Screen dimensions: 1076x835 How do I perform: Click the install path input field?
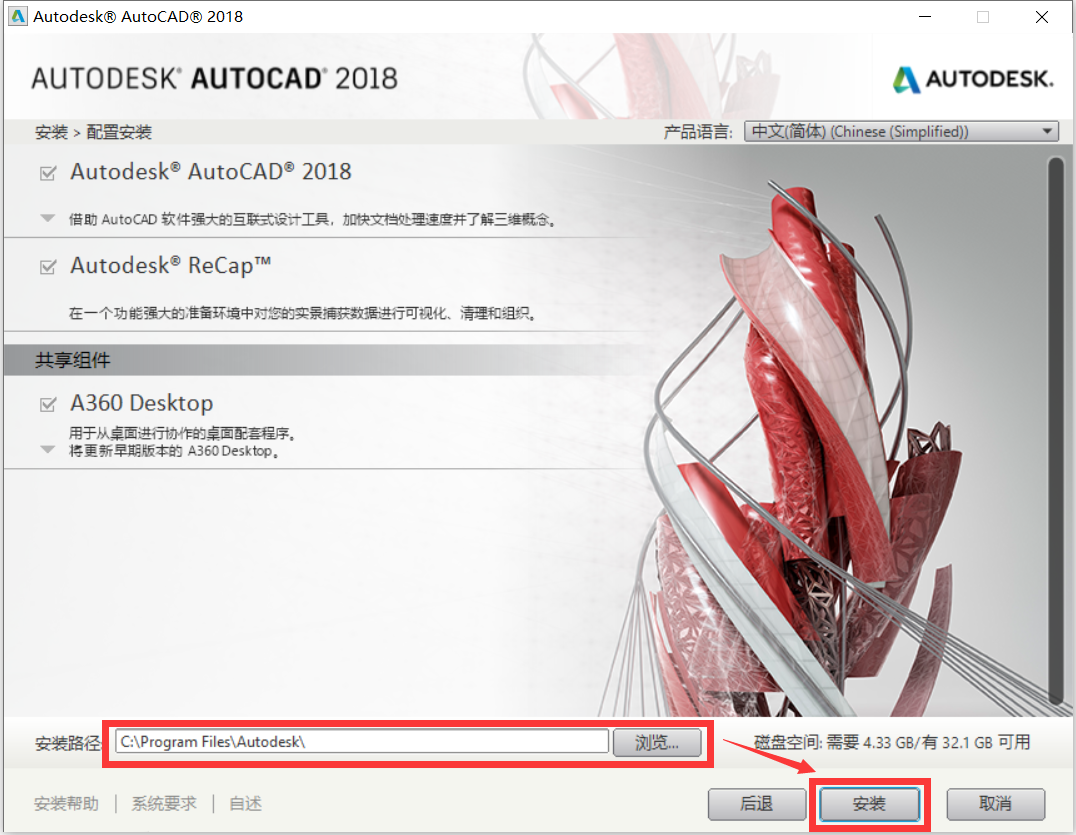[362, 741]
